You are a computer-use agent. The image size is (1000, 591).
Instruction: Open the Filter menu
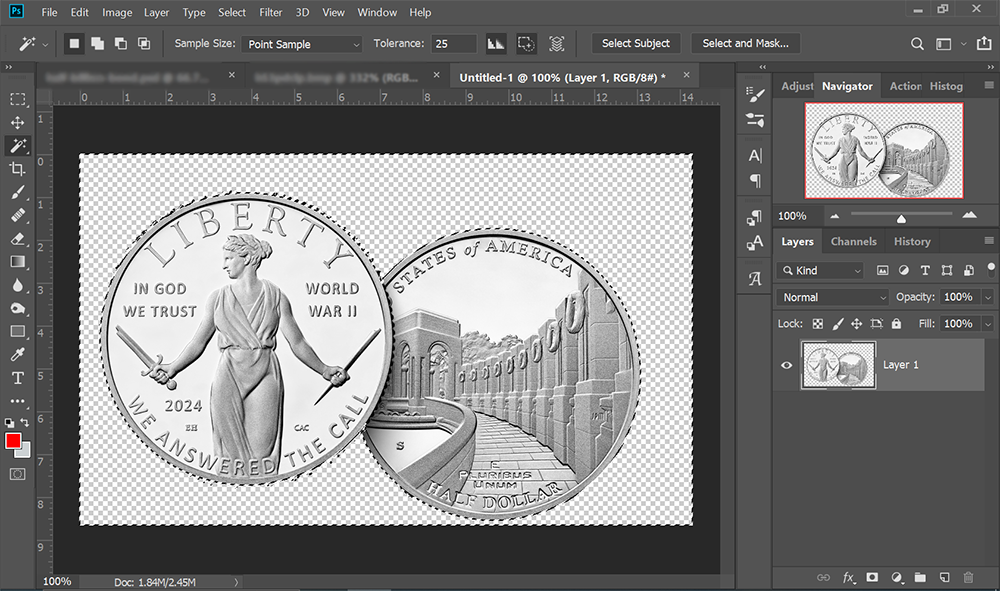pyautogui.click(x=270, y=12)
